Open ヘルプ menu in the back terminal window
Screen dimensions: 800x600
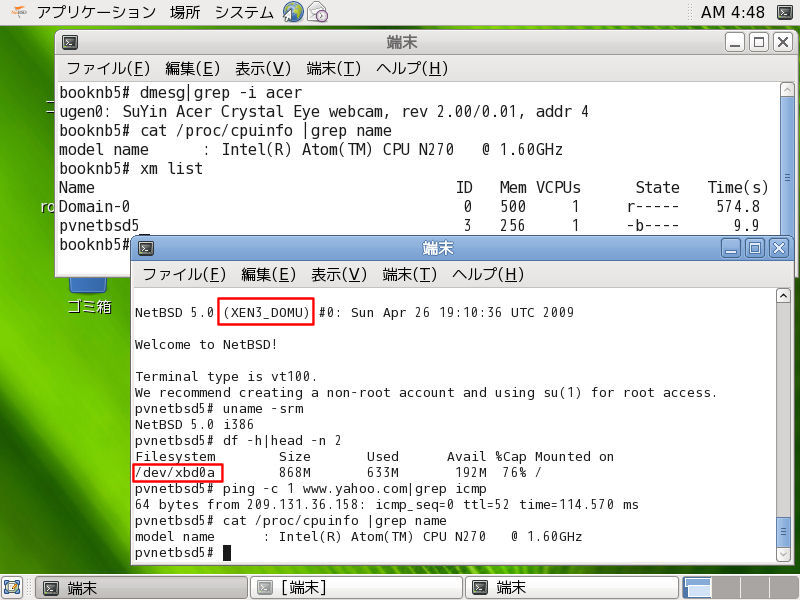(x=412, y=68)
